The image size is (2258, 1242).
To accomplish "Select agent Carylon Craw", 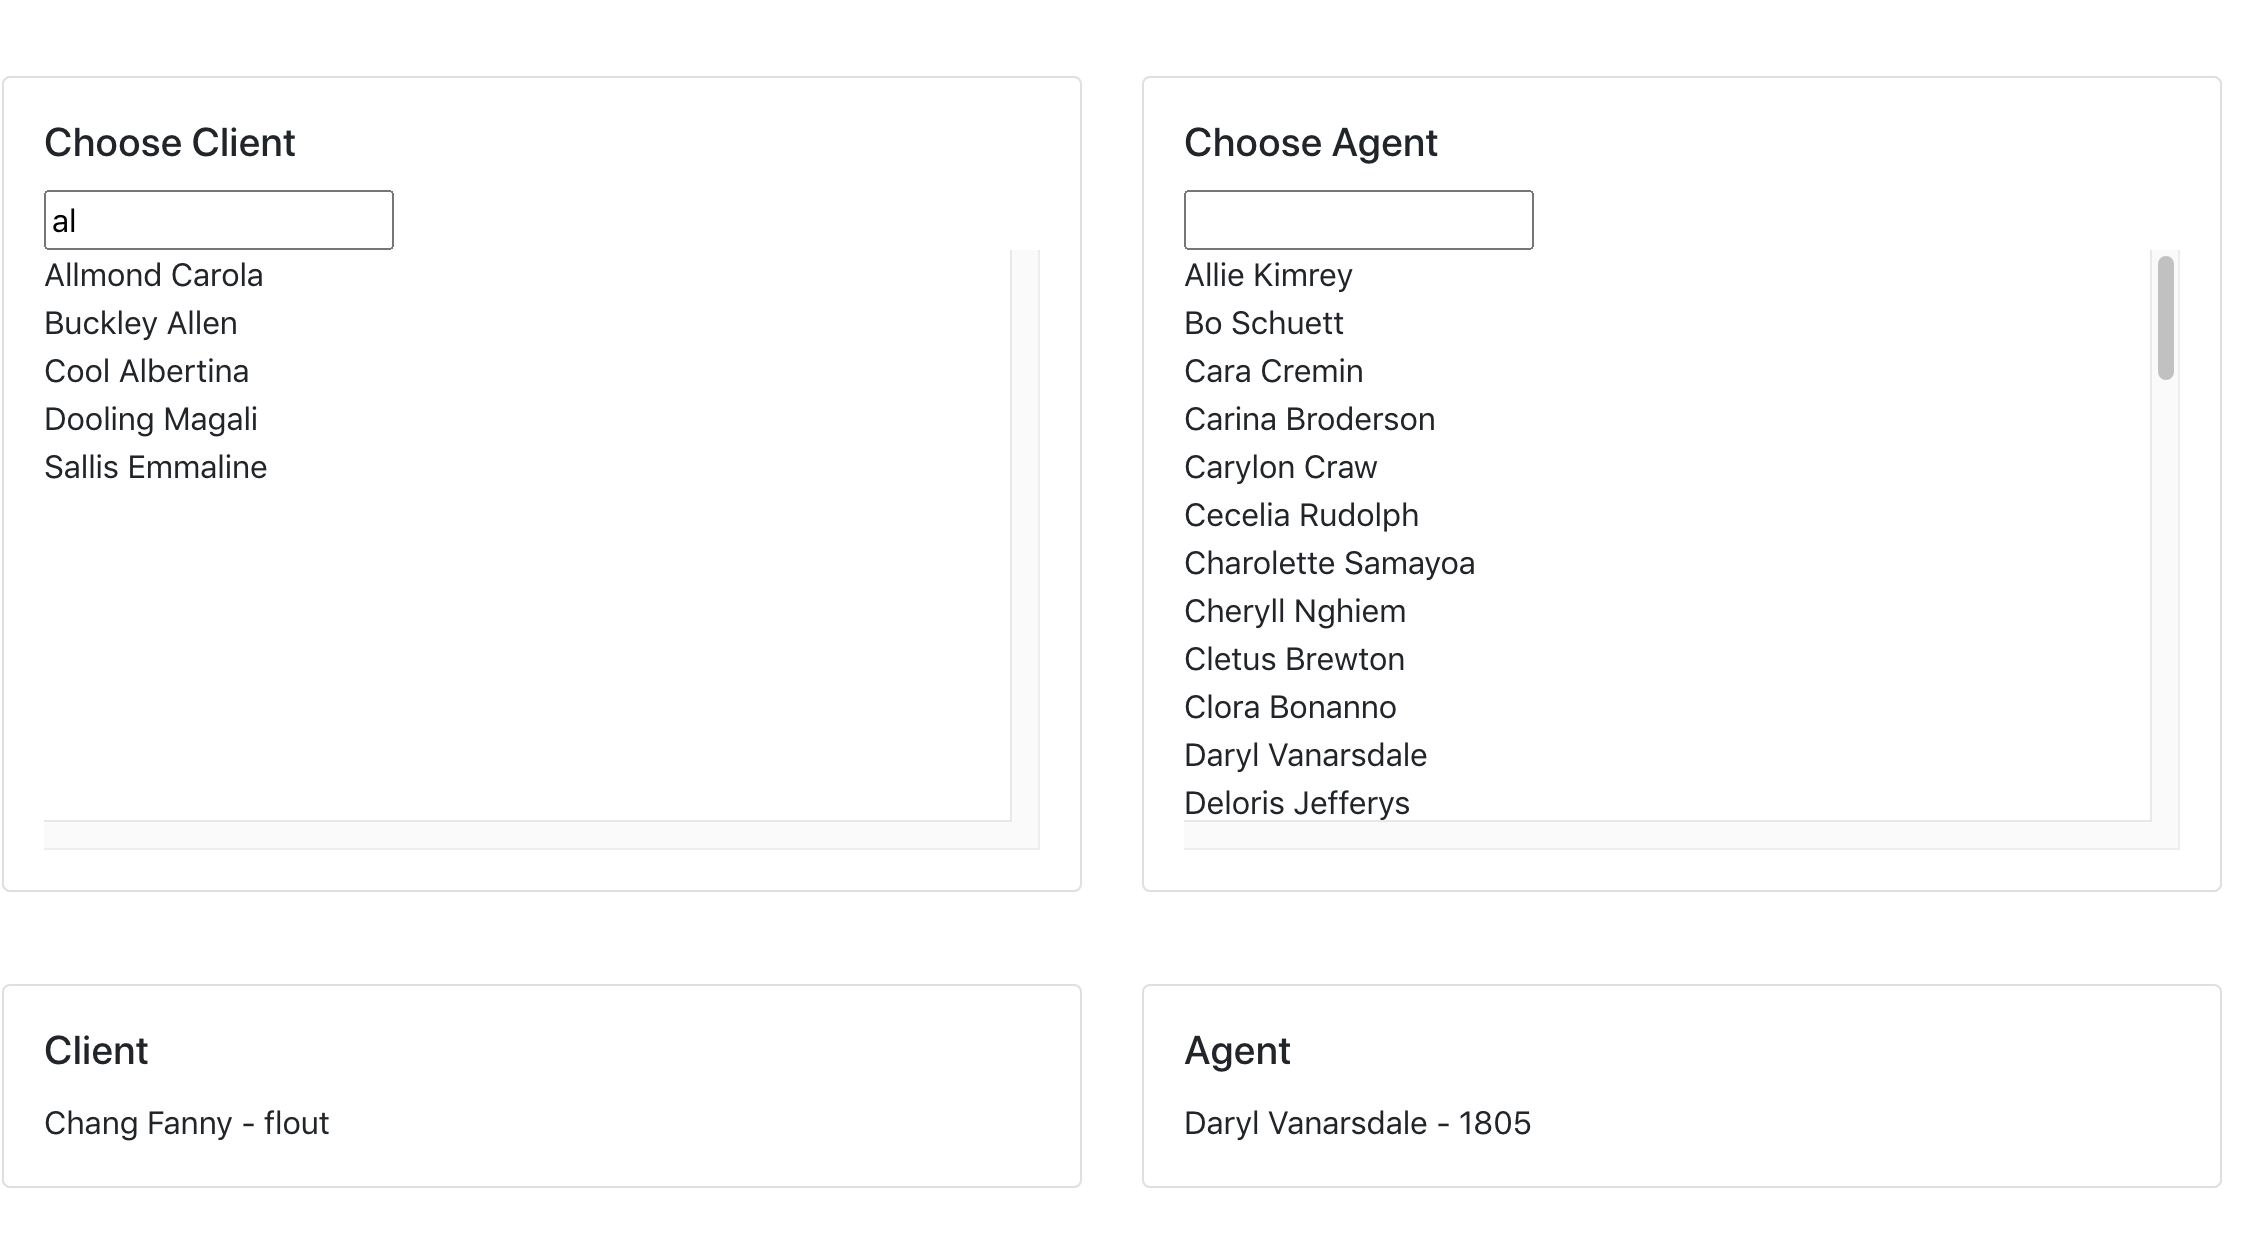I will 1280,467.
